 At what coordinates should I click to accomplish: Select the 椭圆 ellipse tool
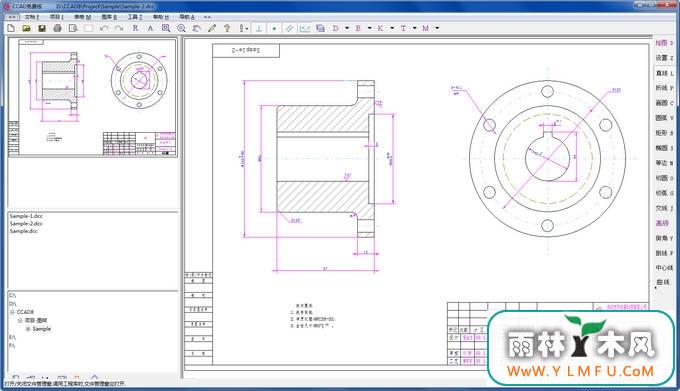pyautogui.click(x=664, y=148)
